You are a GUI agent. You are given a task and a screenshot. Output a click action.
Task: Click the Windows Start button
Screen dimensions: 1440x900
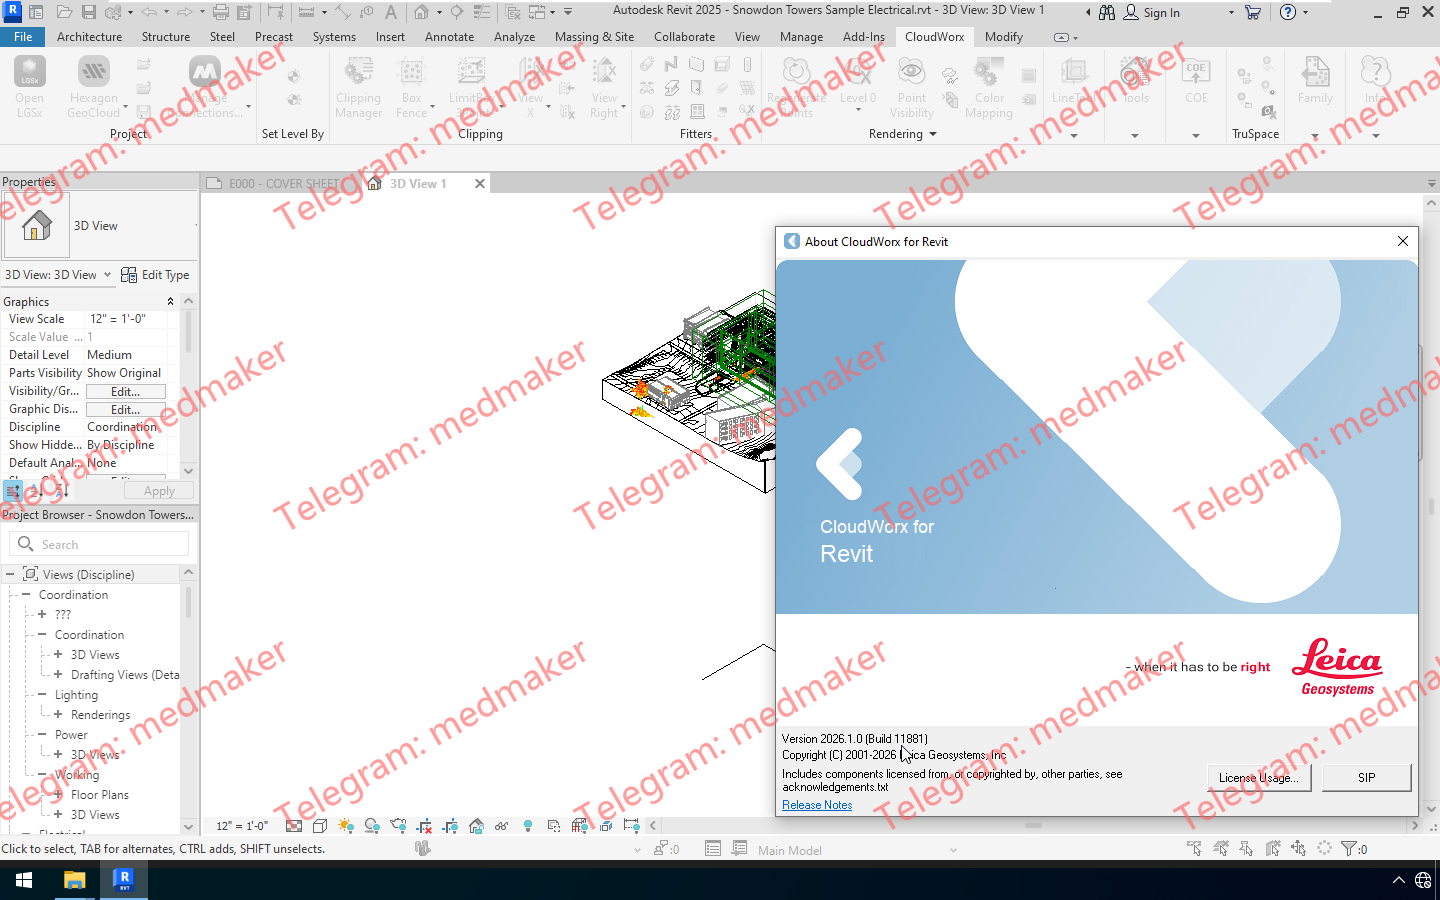coord(24,880)
